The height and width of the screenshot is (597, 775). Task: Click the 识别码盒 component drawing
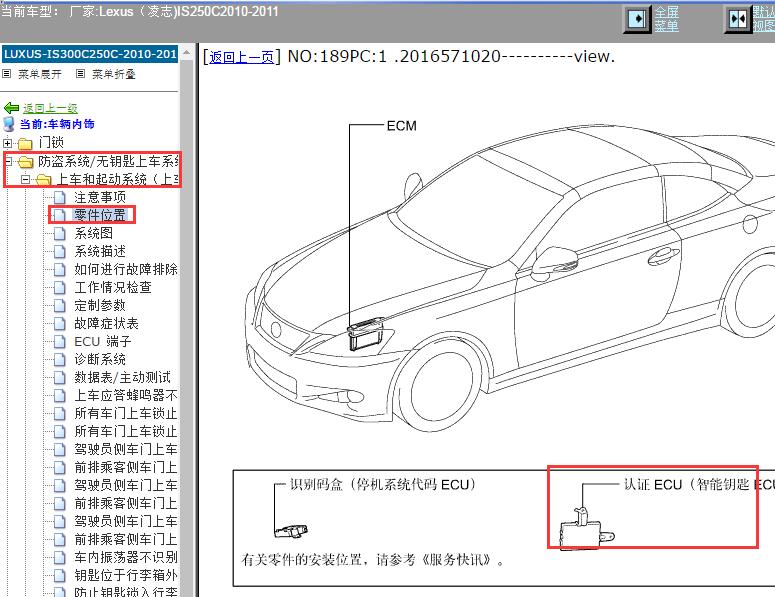(291, 531)
